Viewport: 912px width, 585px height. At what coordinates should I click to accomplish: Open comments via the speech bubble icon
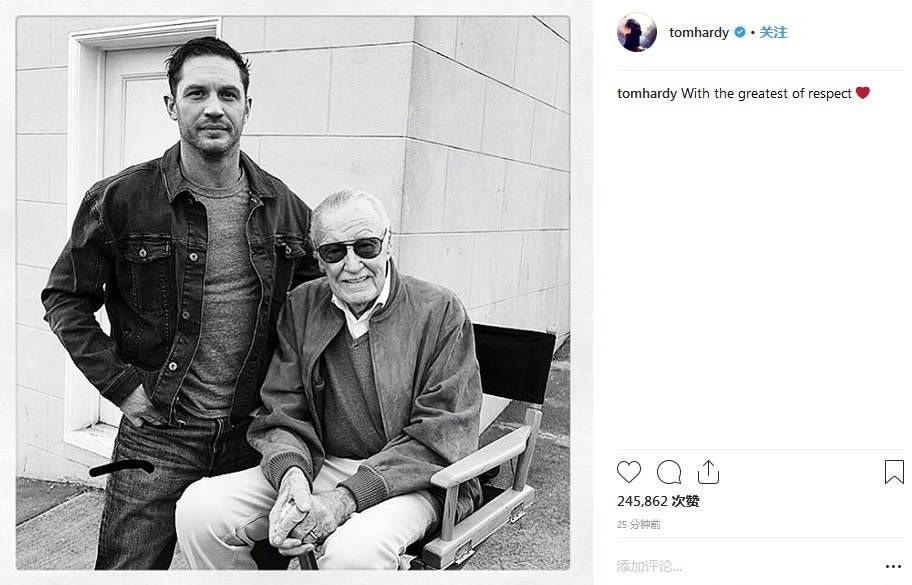669,472
